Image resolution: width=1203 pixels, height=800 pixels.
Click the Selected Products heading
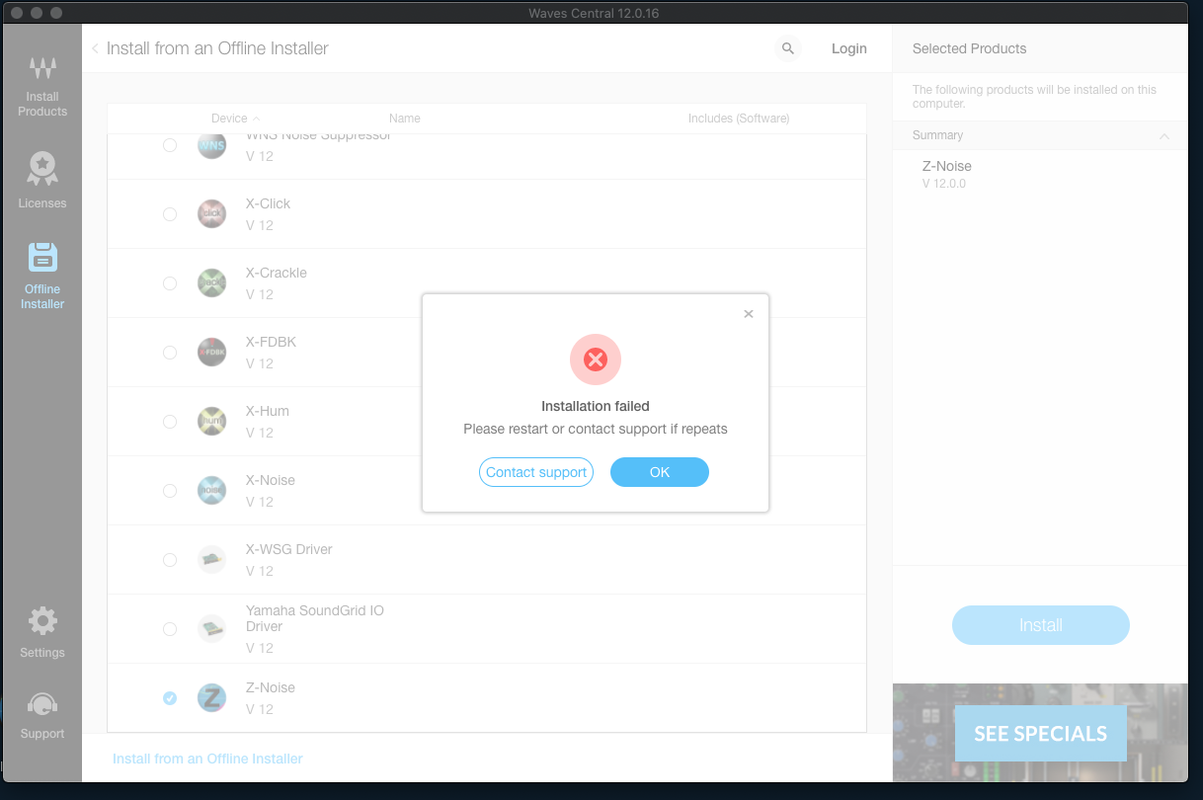[969, 48]
